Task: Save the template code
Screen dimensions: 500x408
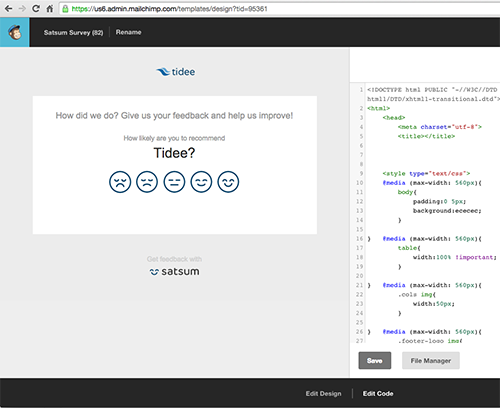Action: 375,361
